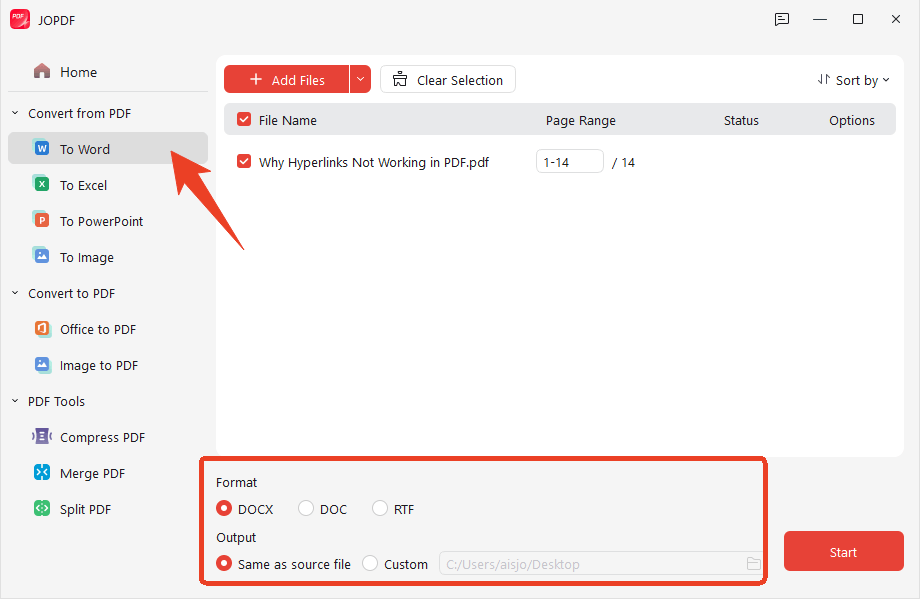Image resolution: width=920 pixels, height=599 pixels.
Task: Select the To Excel icon
Action: point(42,184)
